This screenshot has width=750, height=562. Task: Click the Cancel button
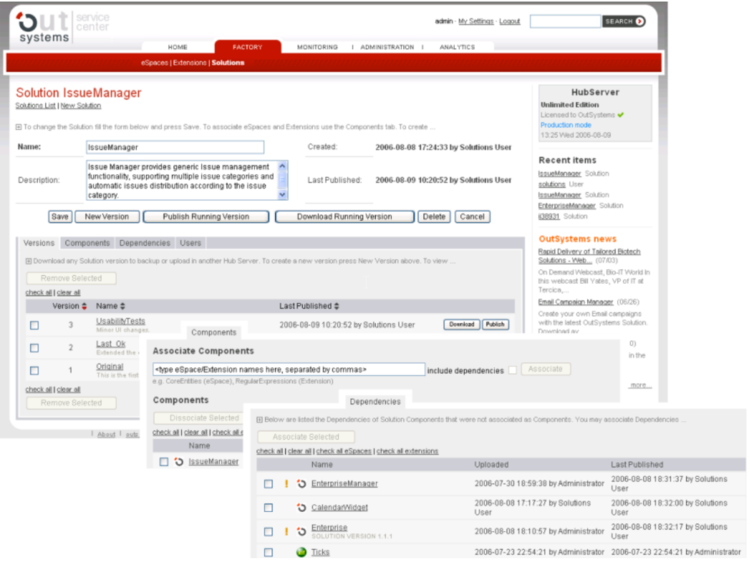(x=472, y=217)
